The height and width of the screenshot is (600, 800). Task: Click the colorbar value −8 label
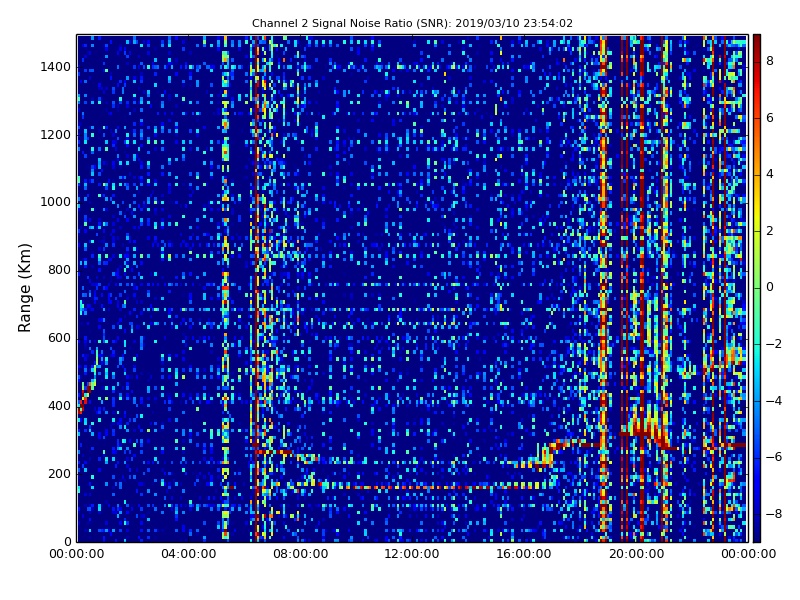tap(774, 514)
